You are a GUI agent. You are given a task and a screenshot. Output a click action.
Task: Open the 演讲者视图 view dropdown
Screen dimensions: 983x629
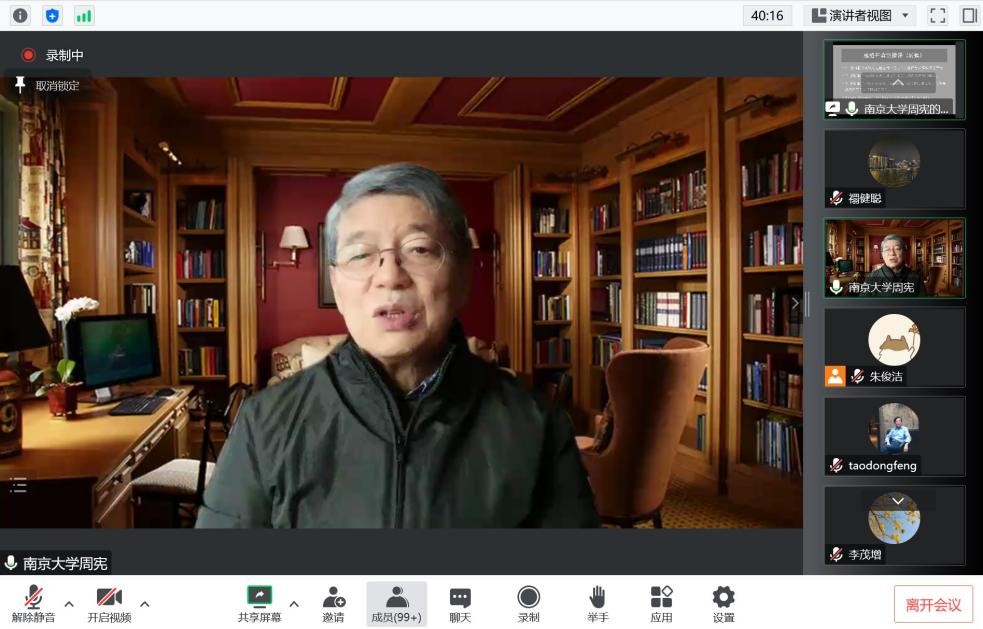tap(862, 15)
